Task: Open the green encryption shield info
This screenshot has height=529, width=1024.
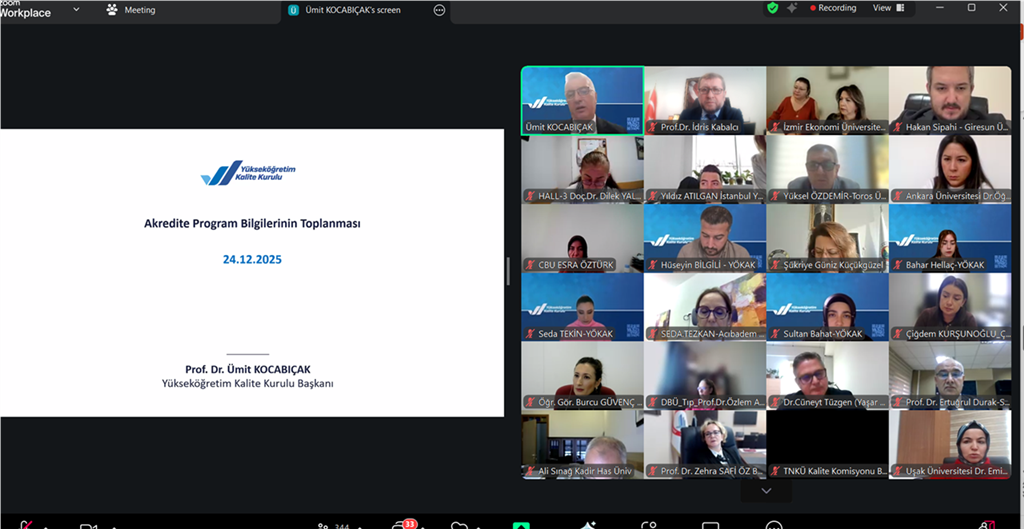Action: 772,8
